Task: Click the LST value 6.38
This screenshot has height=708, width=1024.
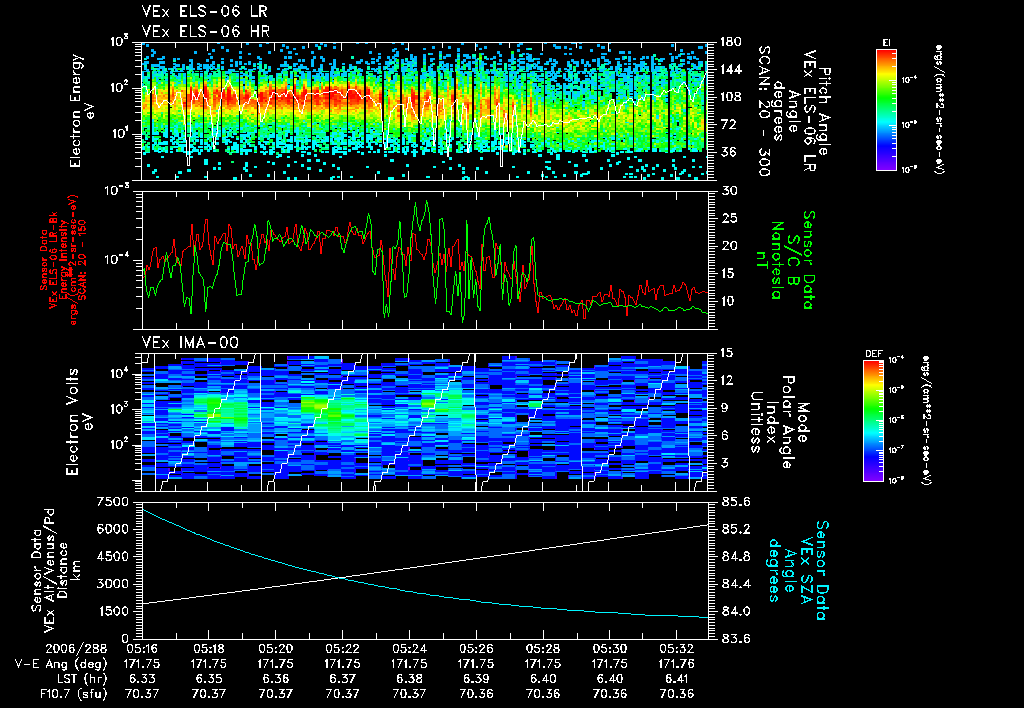Action: tap(409, 679)
